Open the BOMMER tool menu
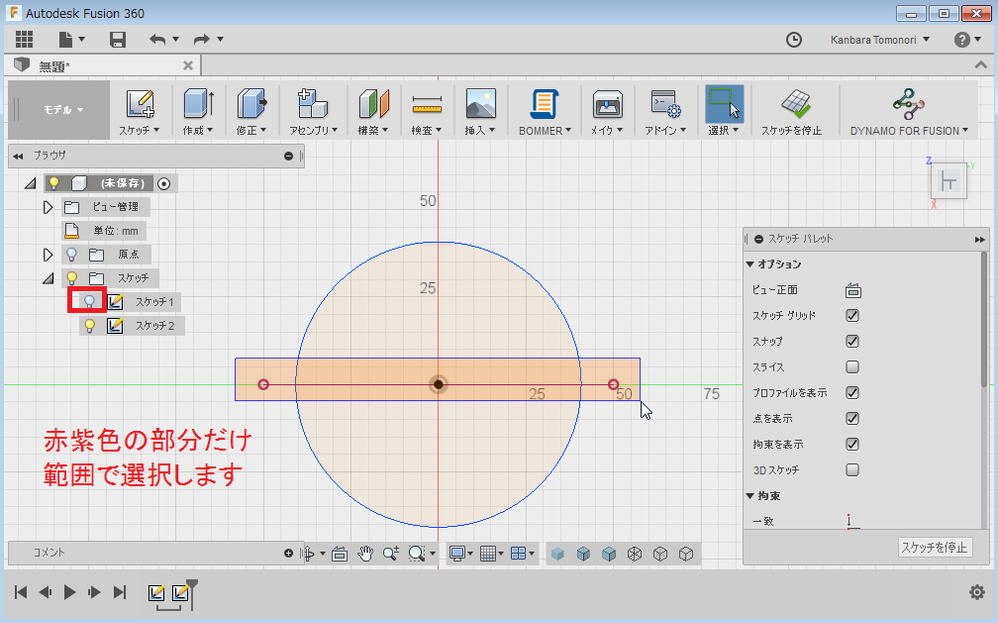The image size is (998, 623). [x=545, y=111]
